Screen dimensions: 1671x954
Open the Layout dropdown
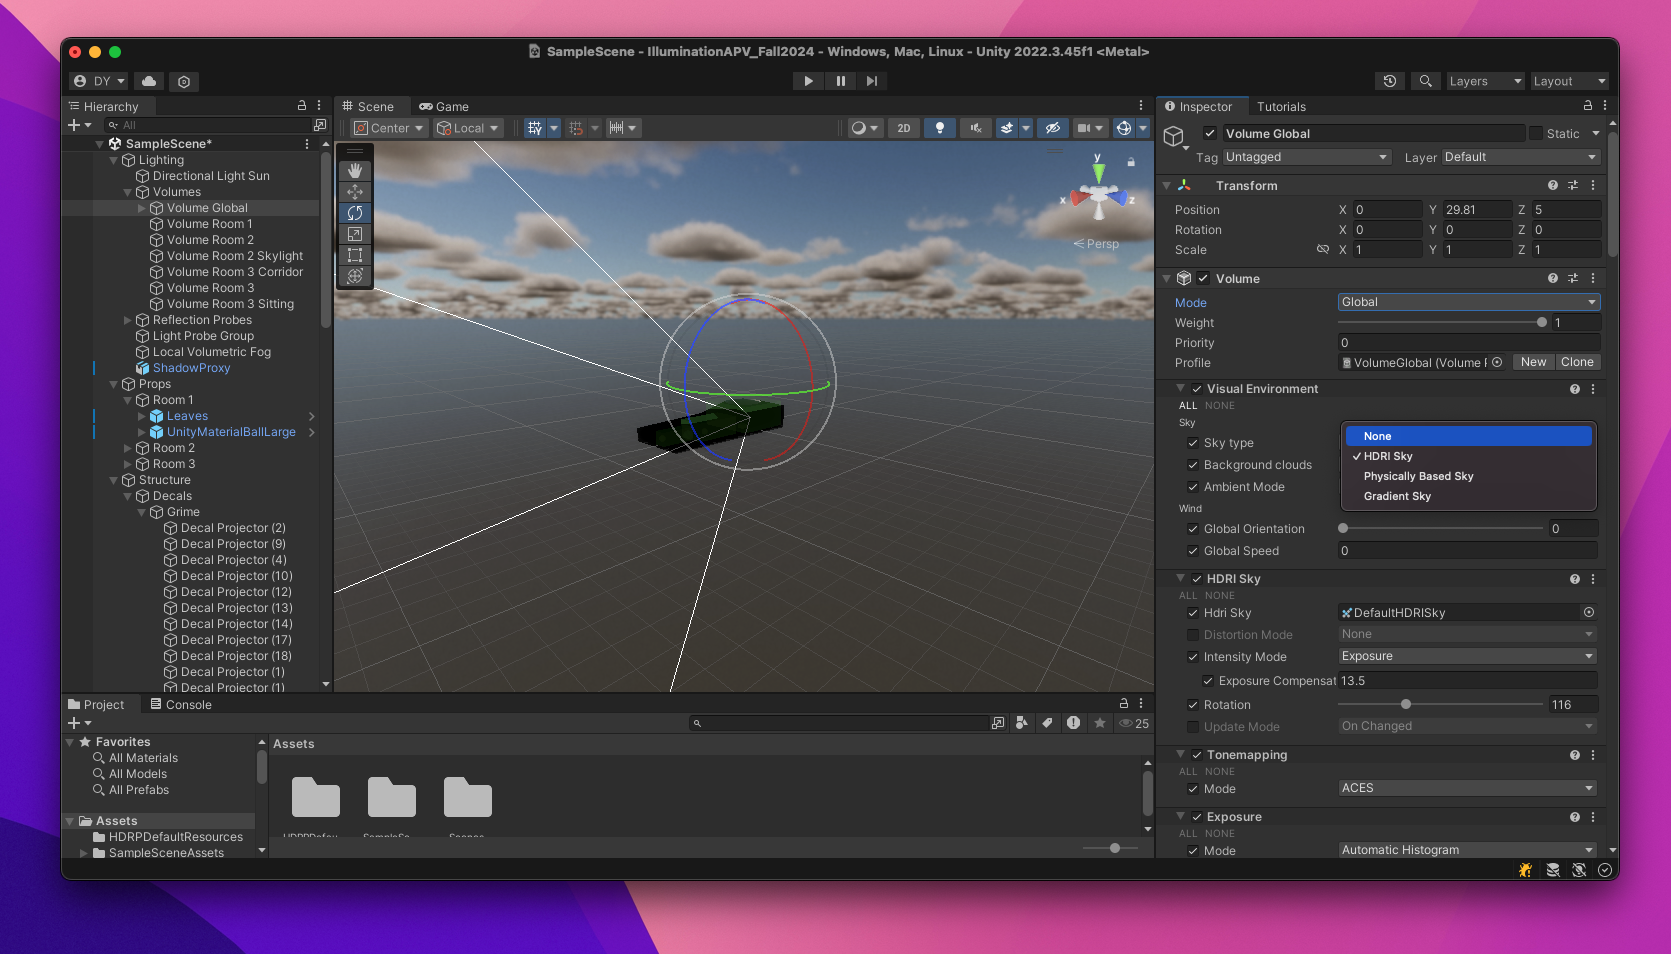coord(1569,81)
